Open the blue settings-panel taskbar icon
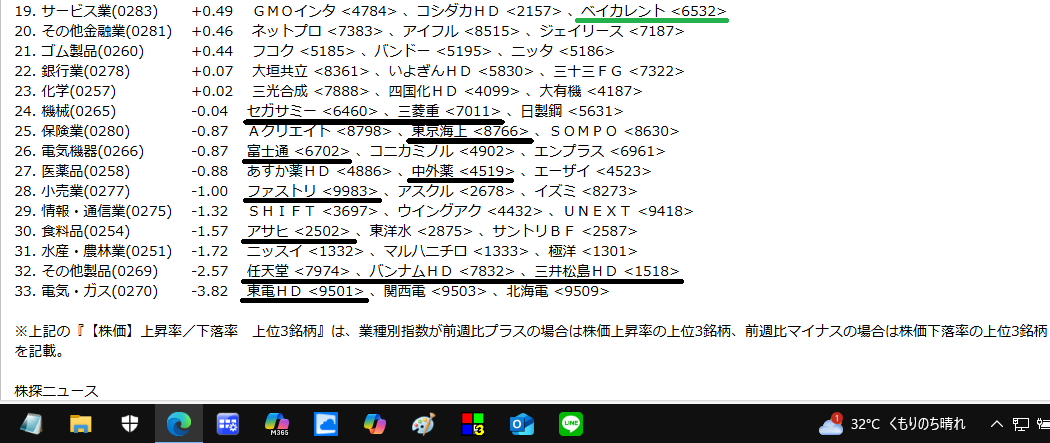Screen dimensions: 1050x443 click(x=228, y=424)
